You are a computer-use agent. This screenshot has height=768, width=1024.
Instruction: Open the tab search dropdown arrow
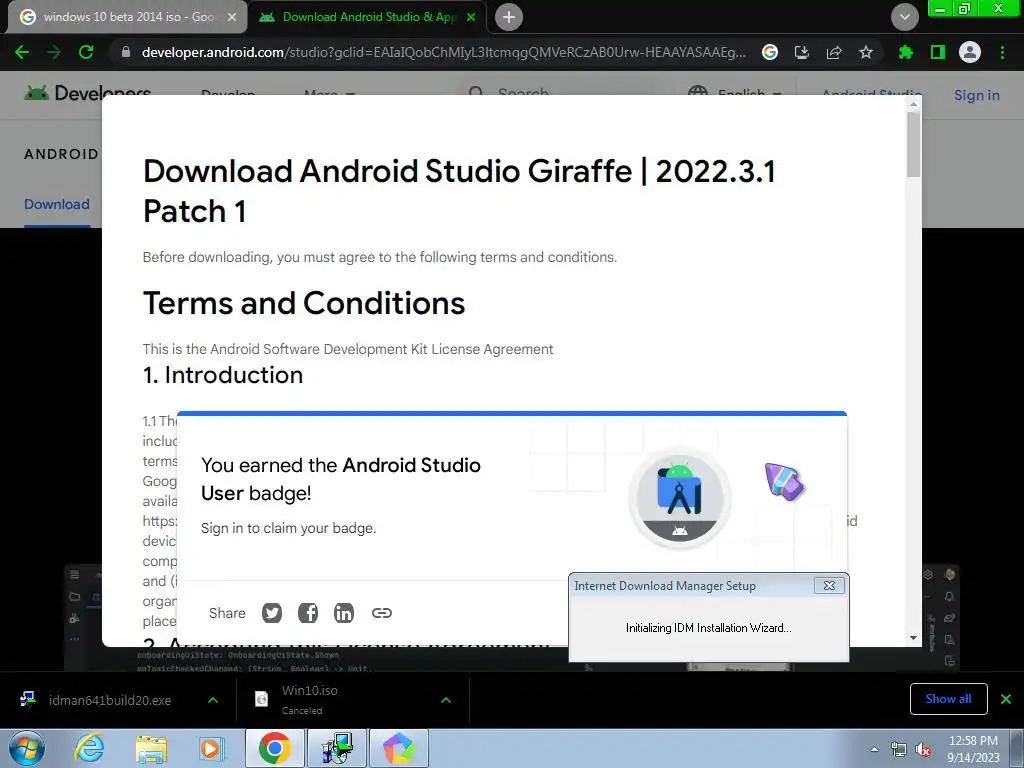tap(904, 17)
